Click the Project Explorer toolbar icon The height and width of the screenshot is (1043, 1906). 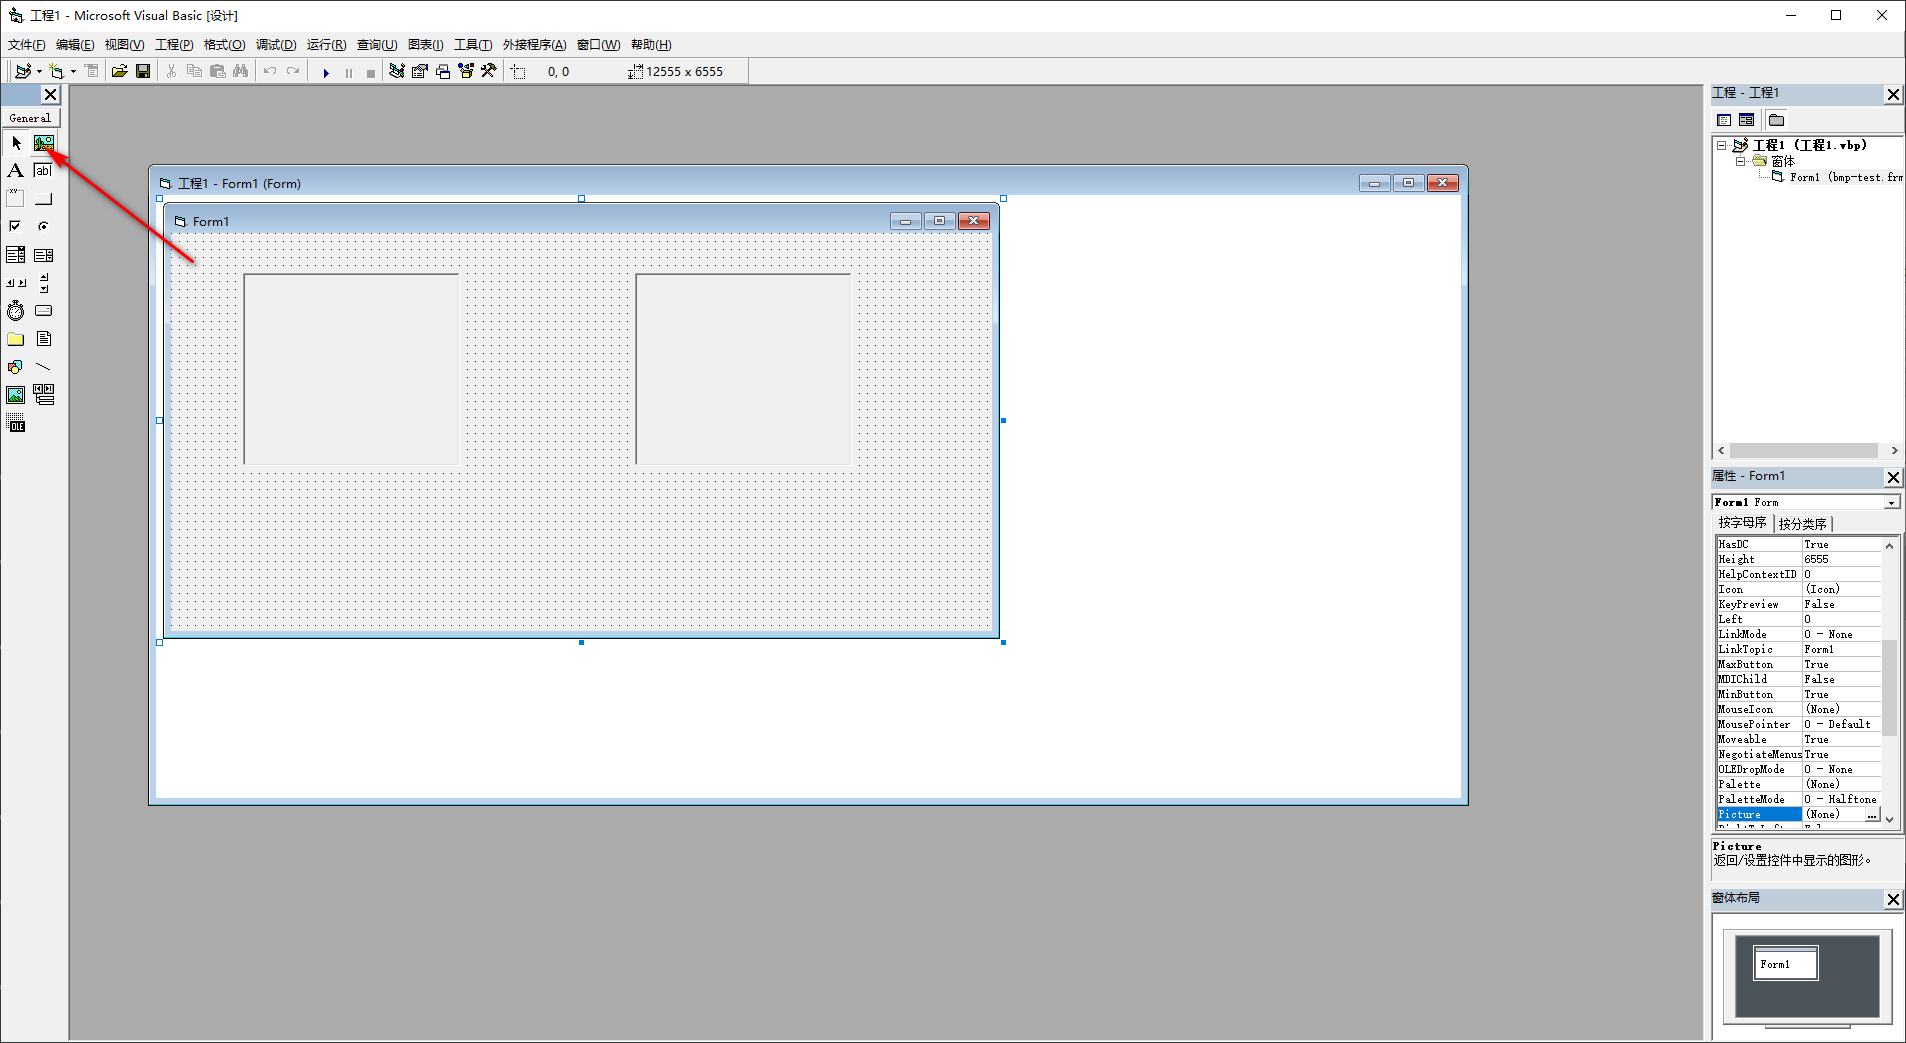pyautogui.click(x=397, y=71)
